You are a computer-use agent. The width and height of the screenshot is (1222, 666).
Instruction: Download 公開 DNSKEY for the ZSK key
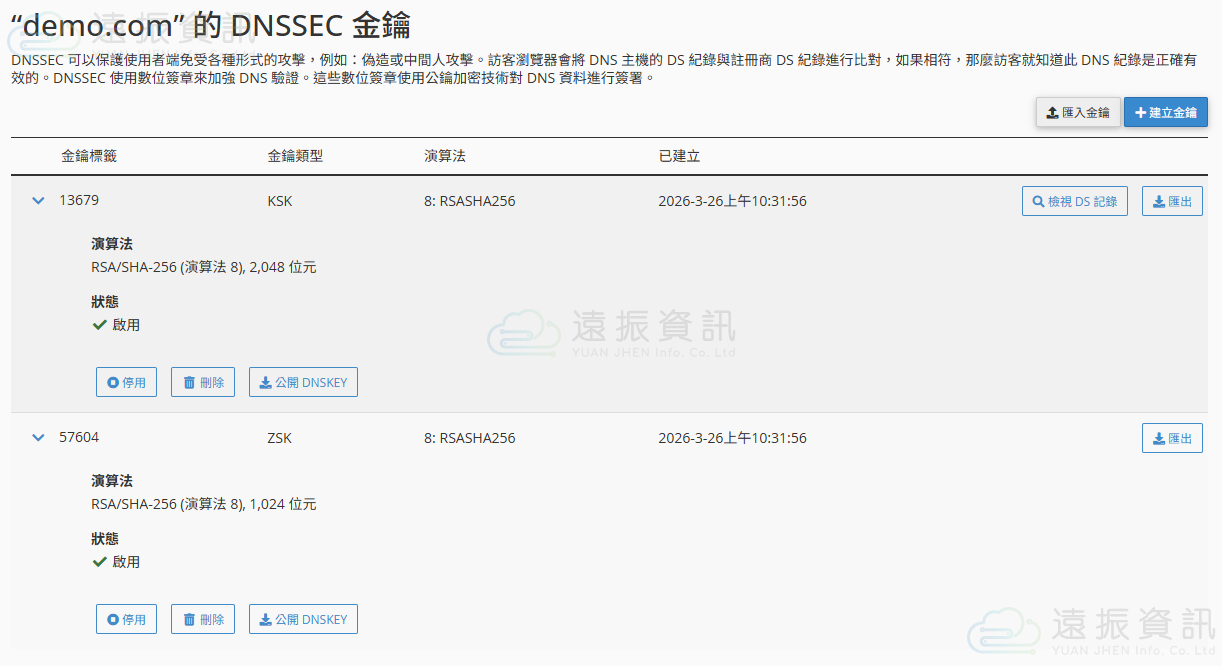tap(303, 619)
